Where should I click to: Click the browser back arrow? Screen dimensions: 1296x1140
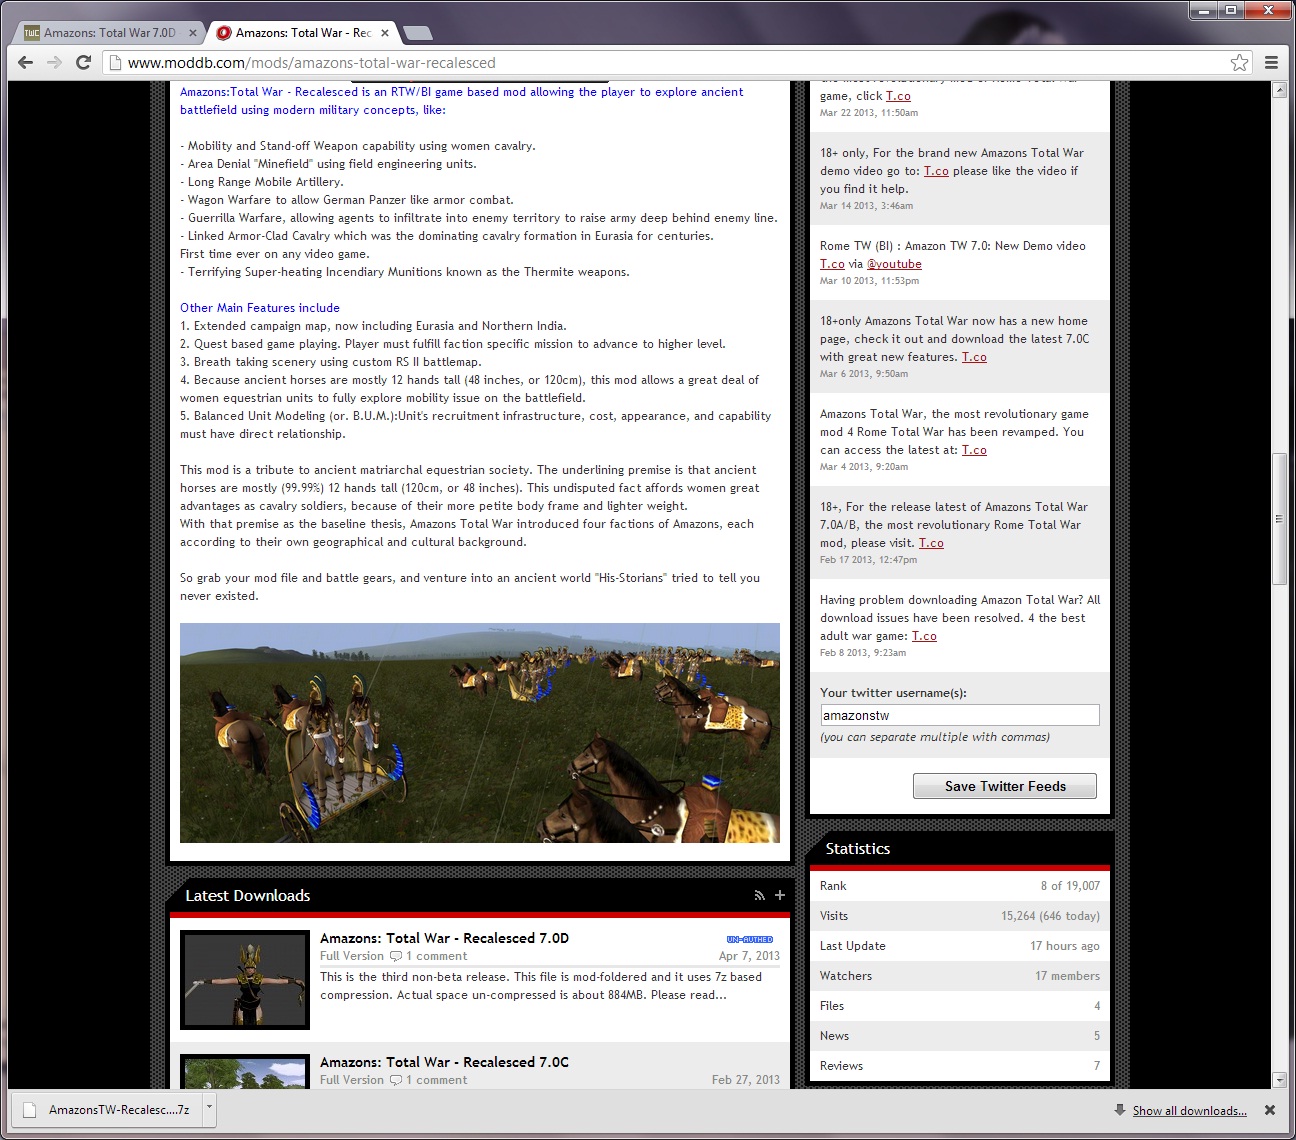26,62
